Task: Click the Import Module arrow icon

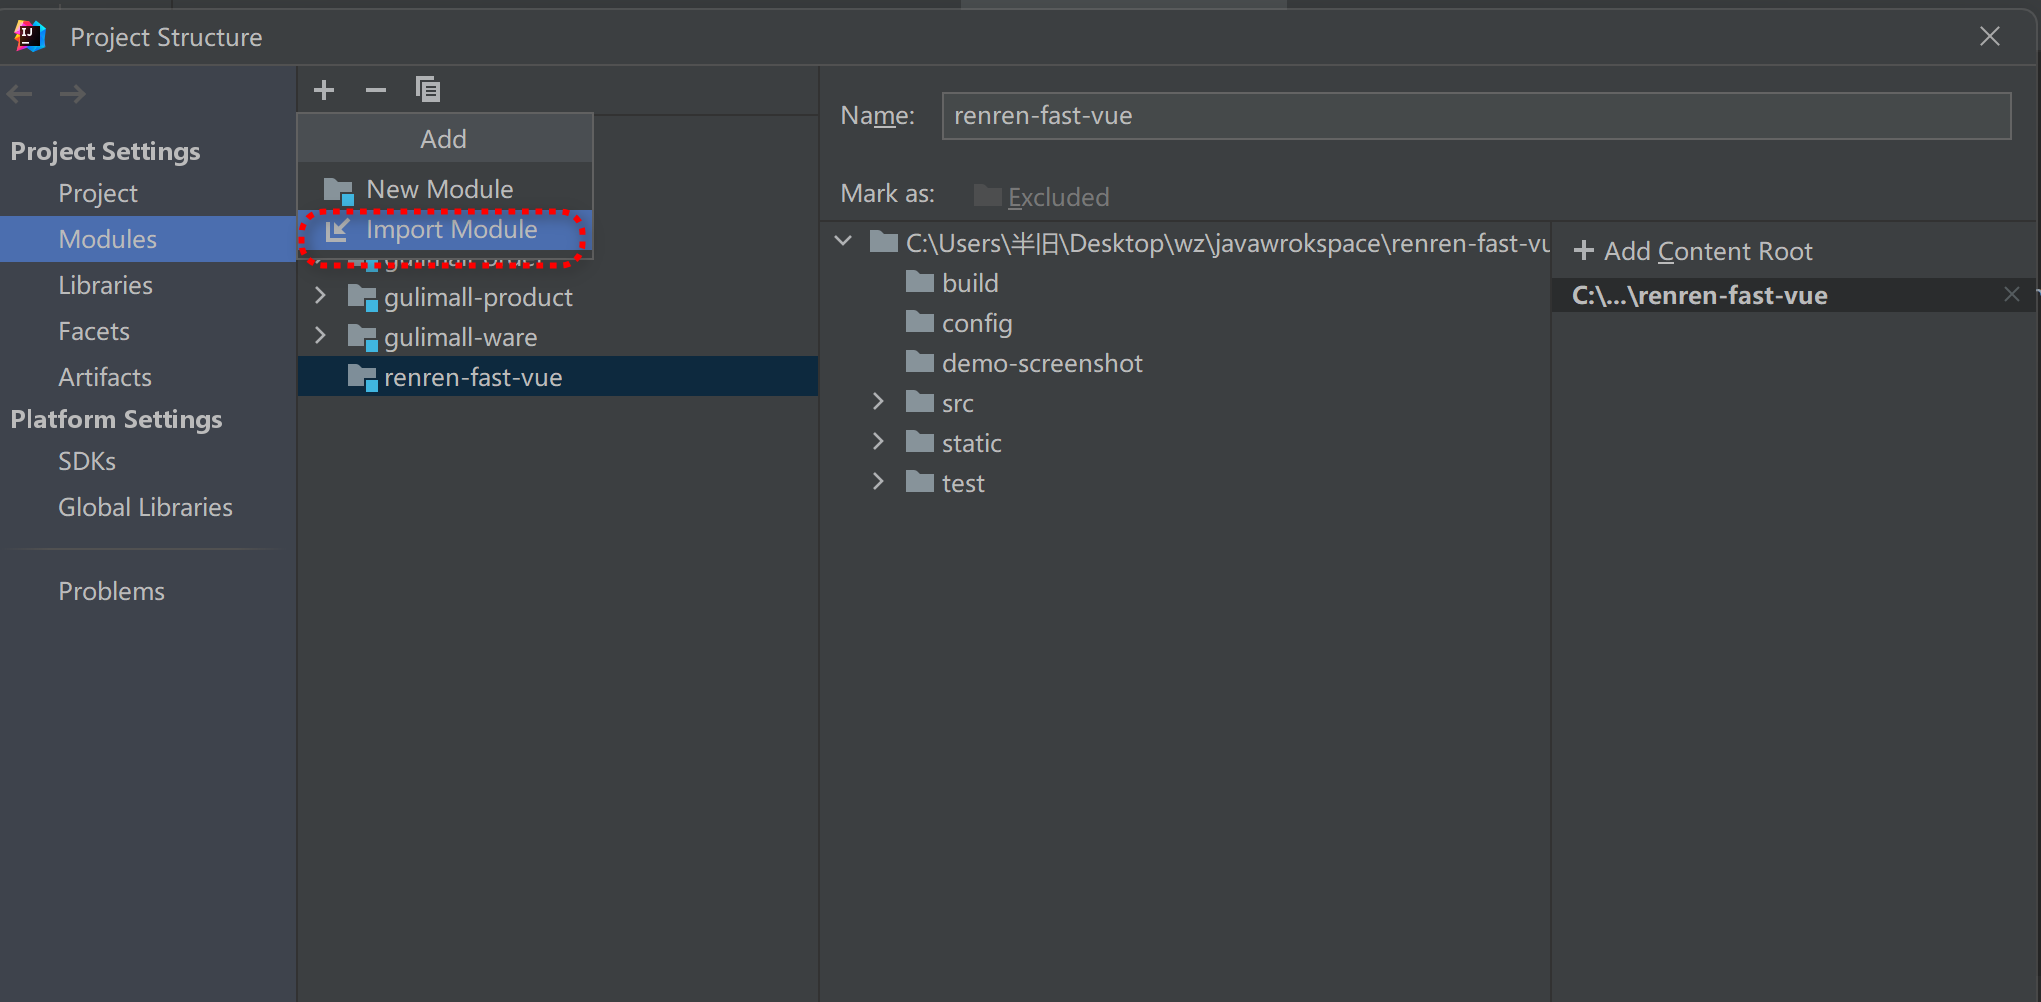Action: coord(338,230)
